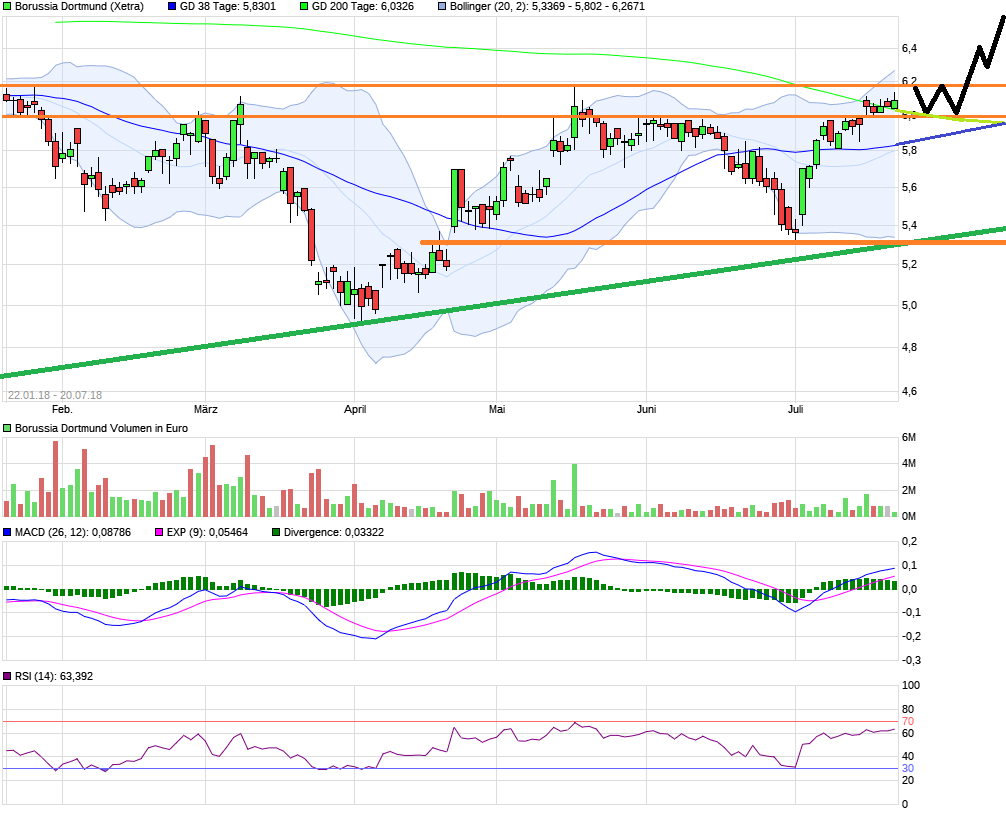This screenshot has width=1006, height=814.
Task: Click the 'Feb.' month axis label
Action: [x=62, y=409]
